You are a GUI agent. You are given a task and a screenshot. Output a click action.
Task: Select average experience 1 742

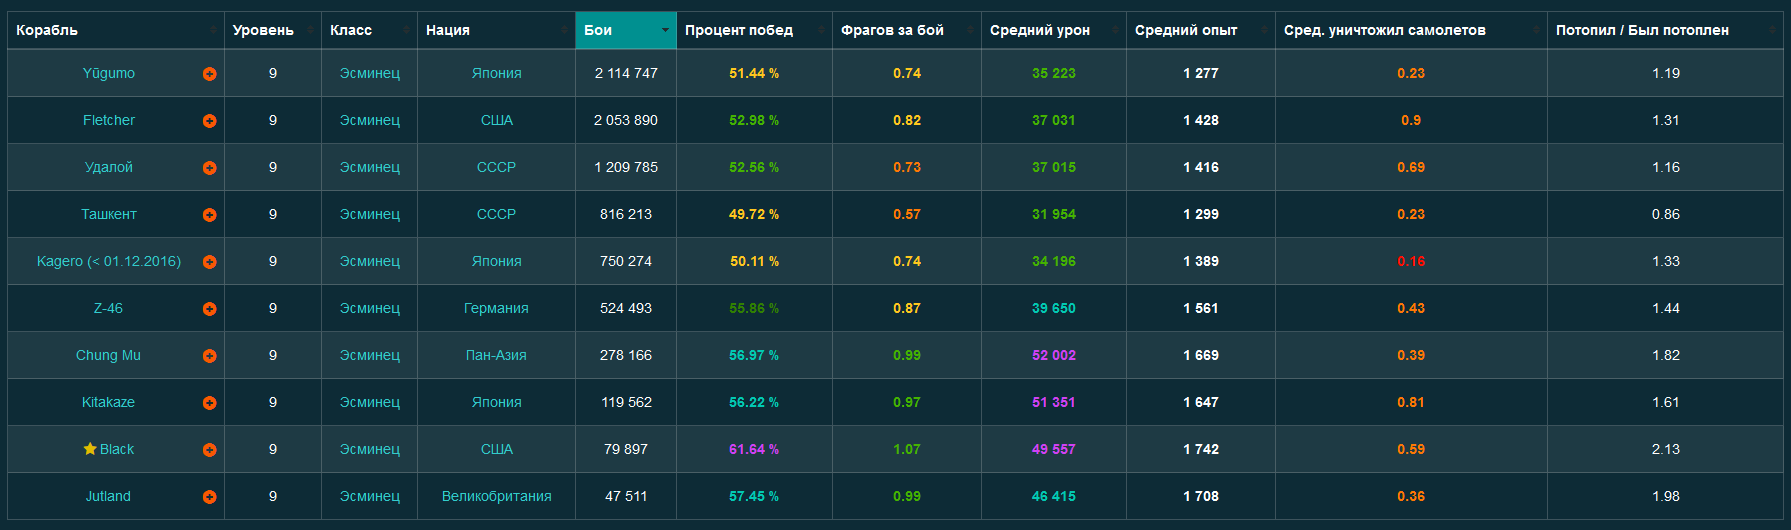pos(1201,449)
